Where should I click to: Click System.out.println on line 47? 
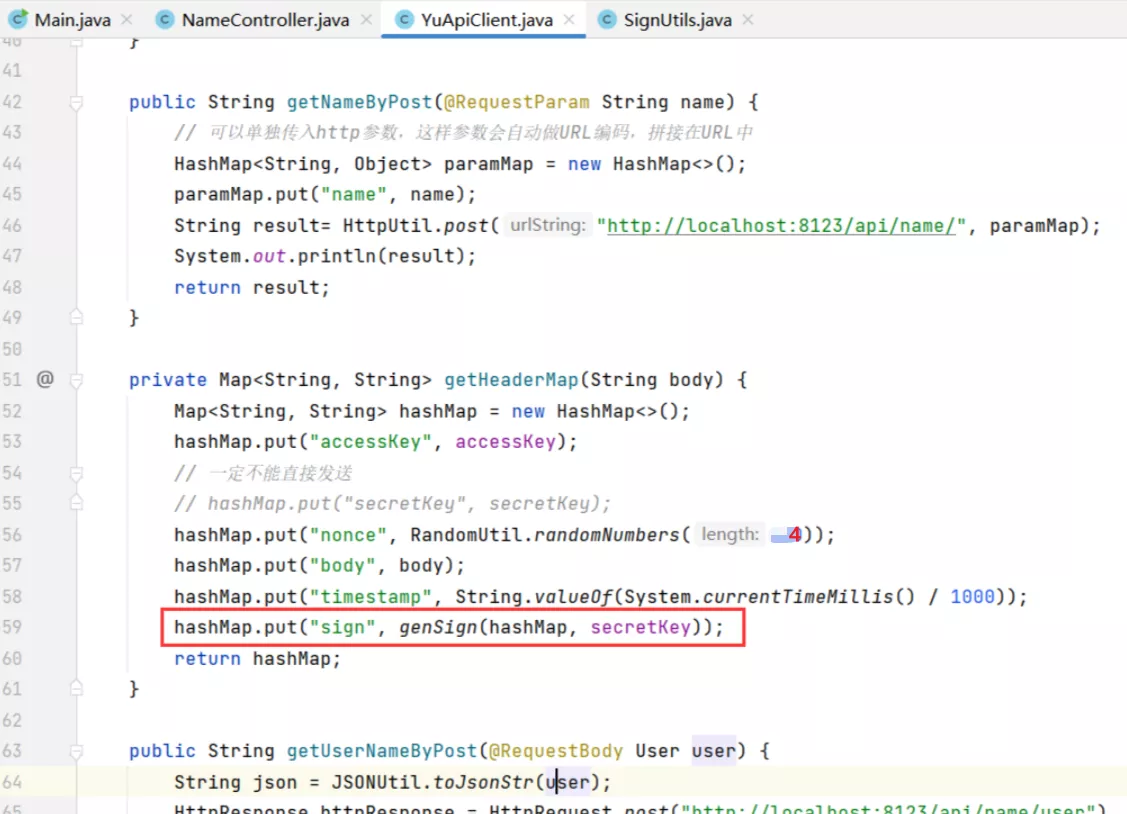[276, 256]
